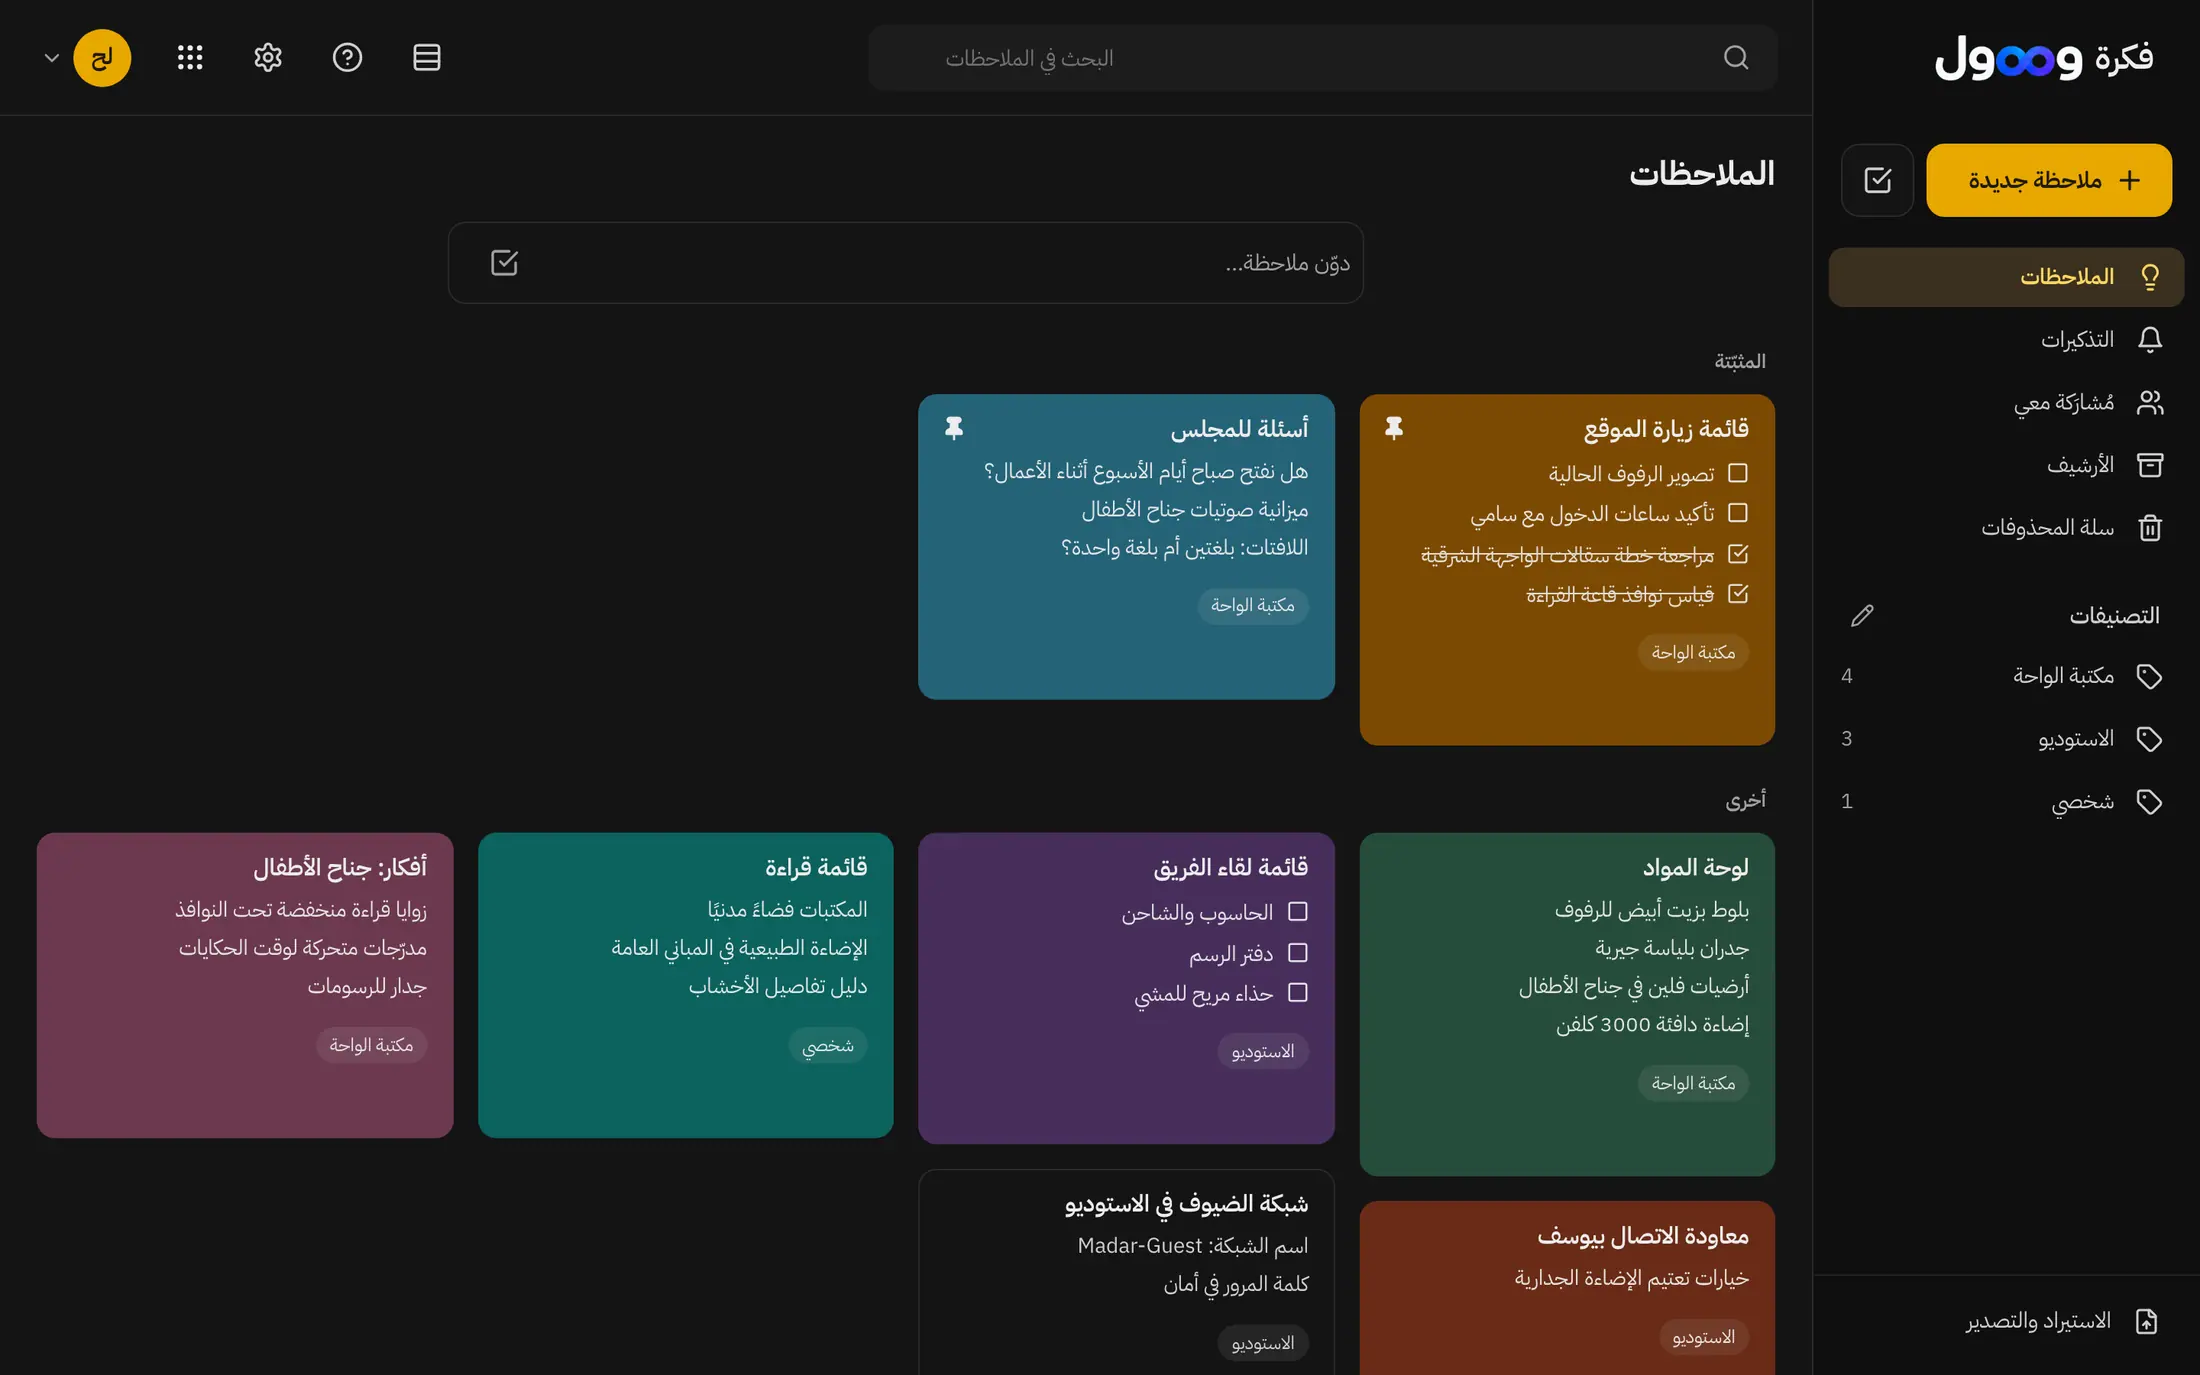The height and width of the screenshot is (1375, 2200).
Task: Uncheck مراجعة خطة سقالات الواجهة الشرقية
Action: point(1738,553)
